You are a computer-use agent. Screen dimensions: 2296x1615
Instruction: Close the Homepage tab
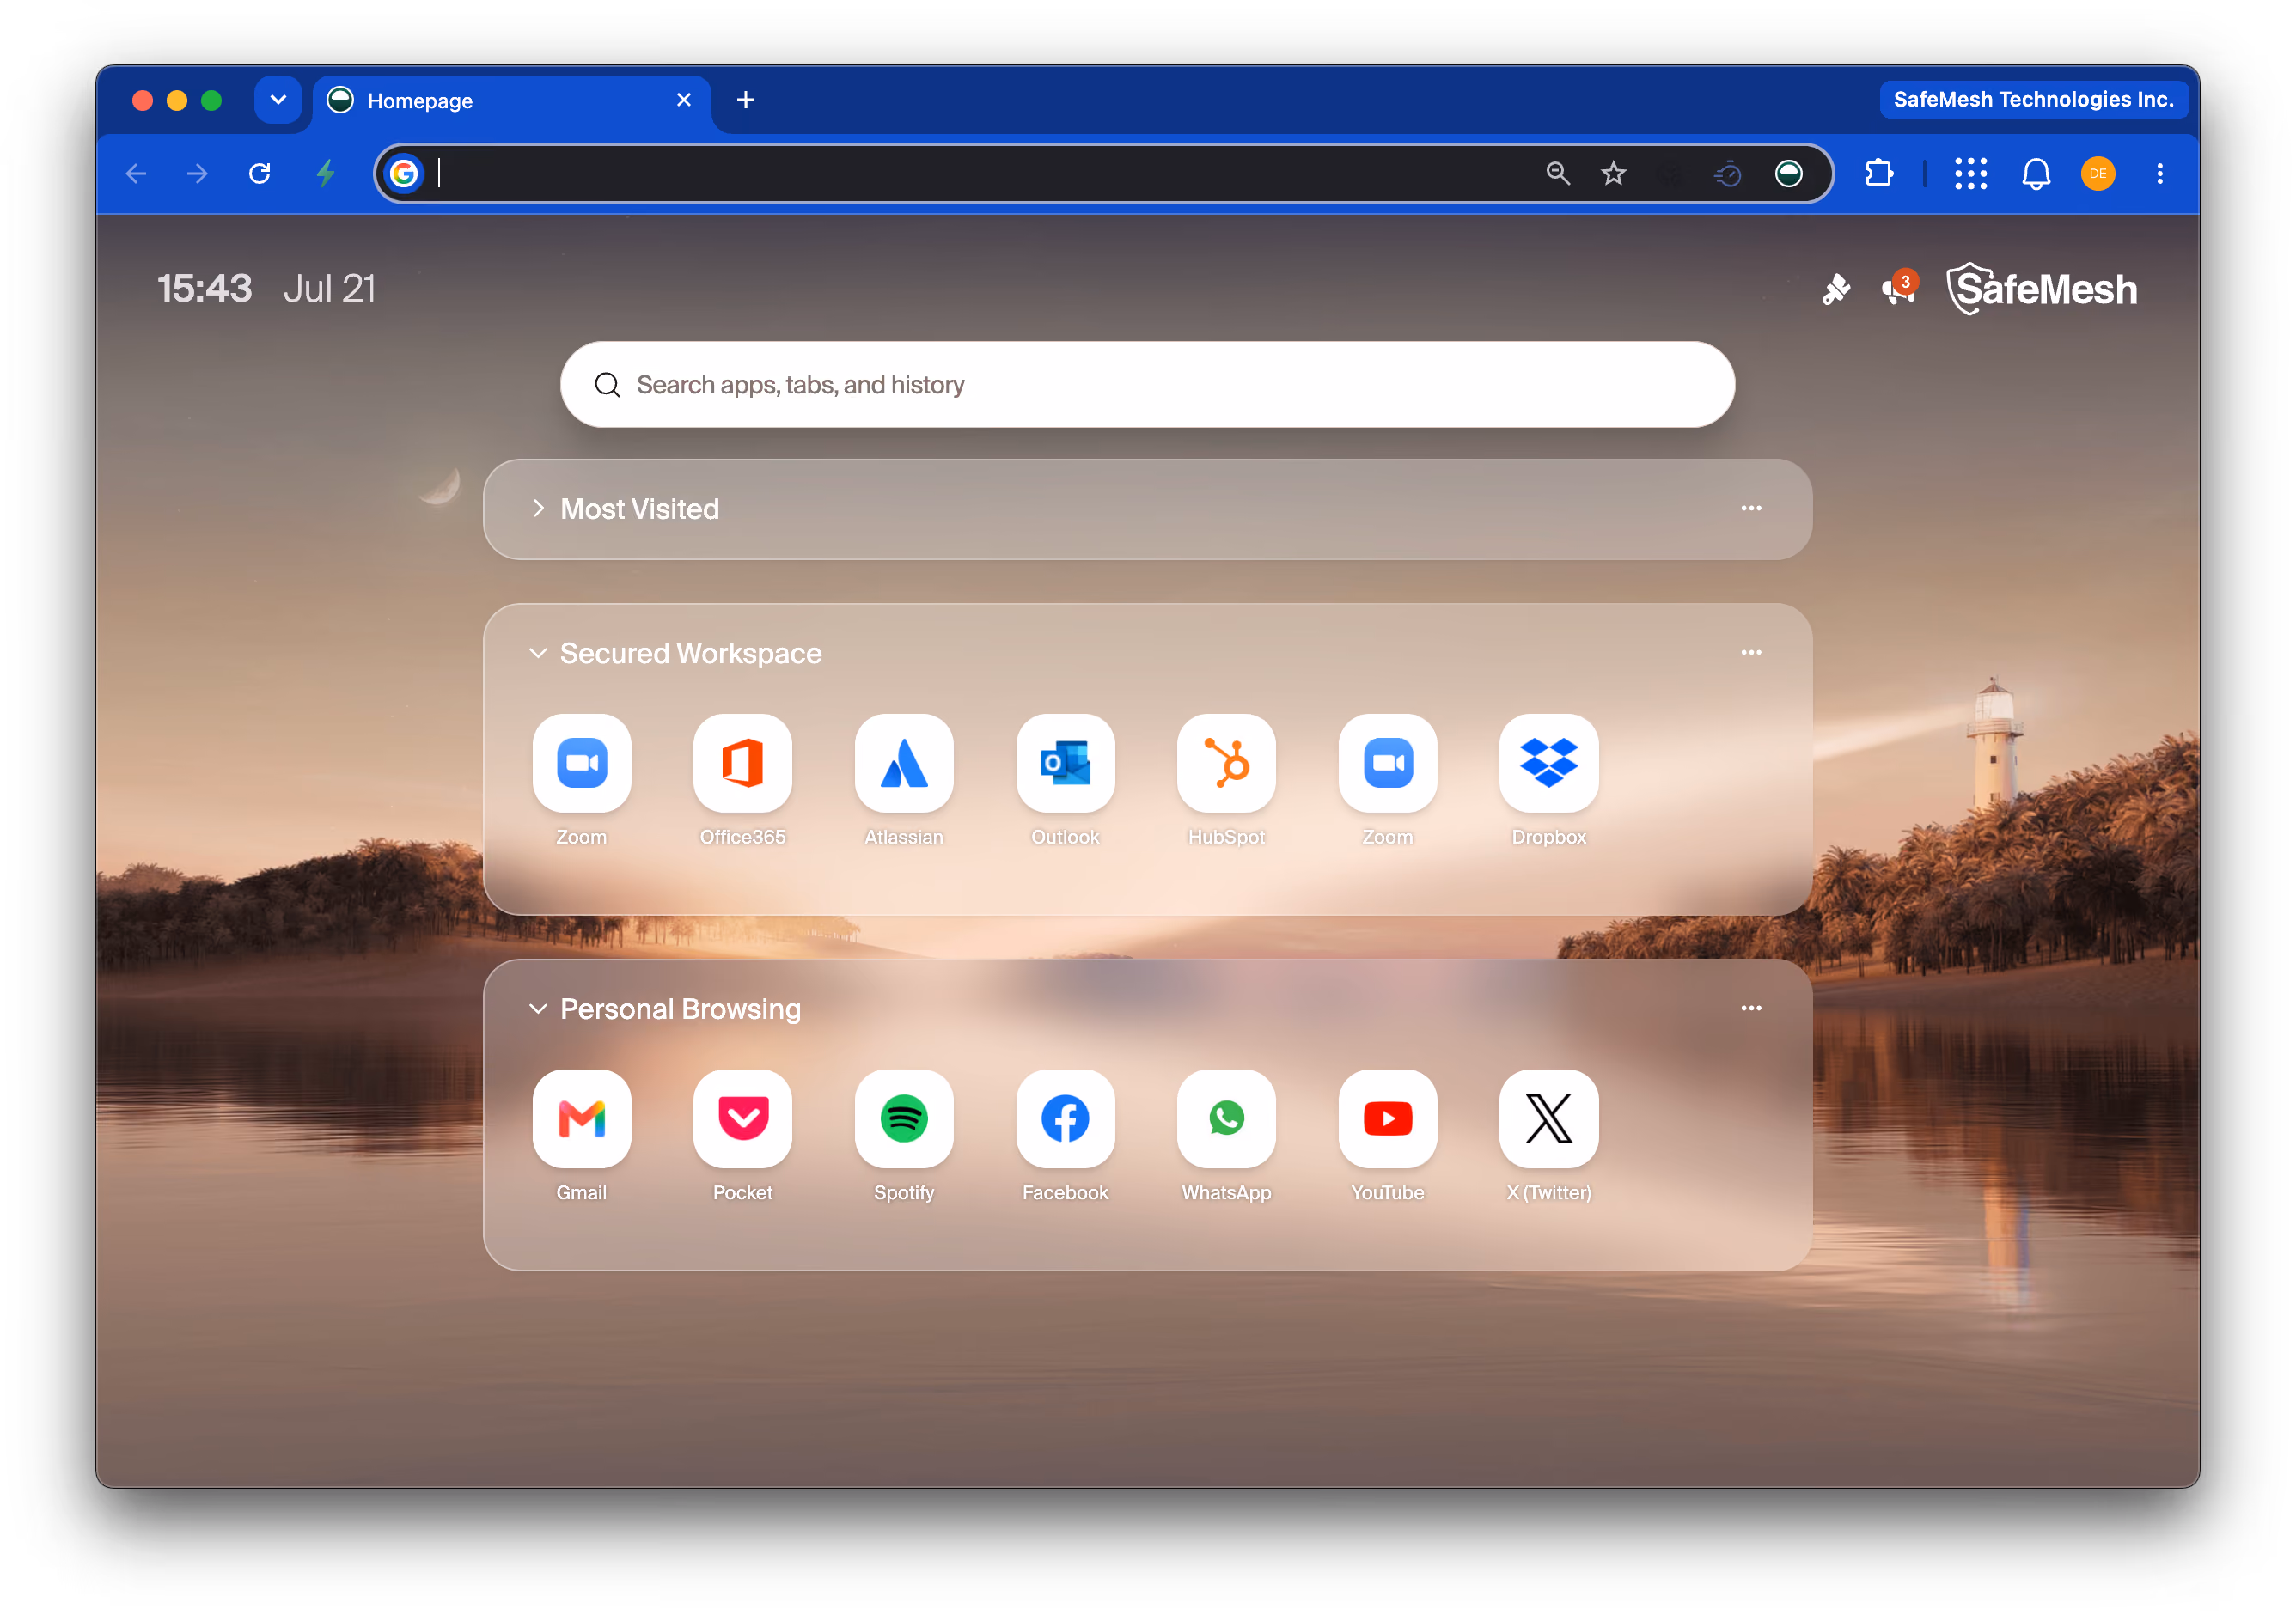click(x=684, y=100)
